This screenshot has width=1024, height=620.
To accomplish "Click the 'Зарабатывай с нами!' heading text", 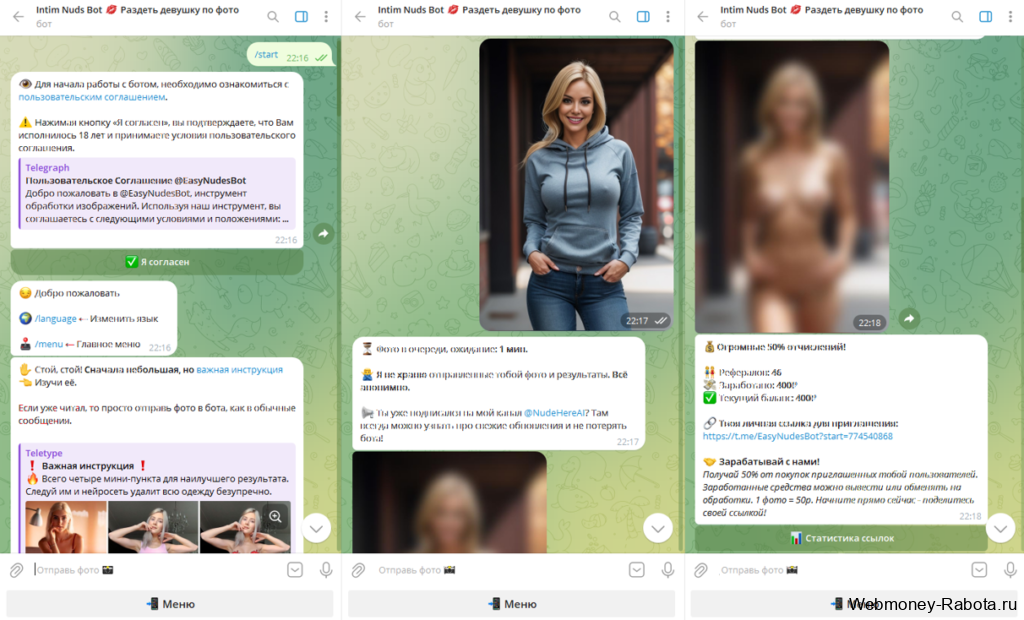I will pos(769,461).
